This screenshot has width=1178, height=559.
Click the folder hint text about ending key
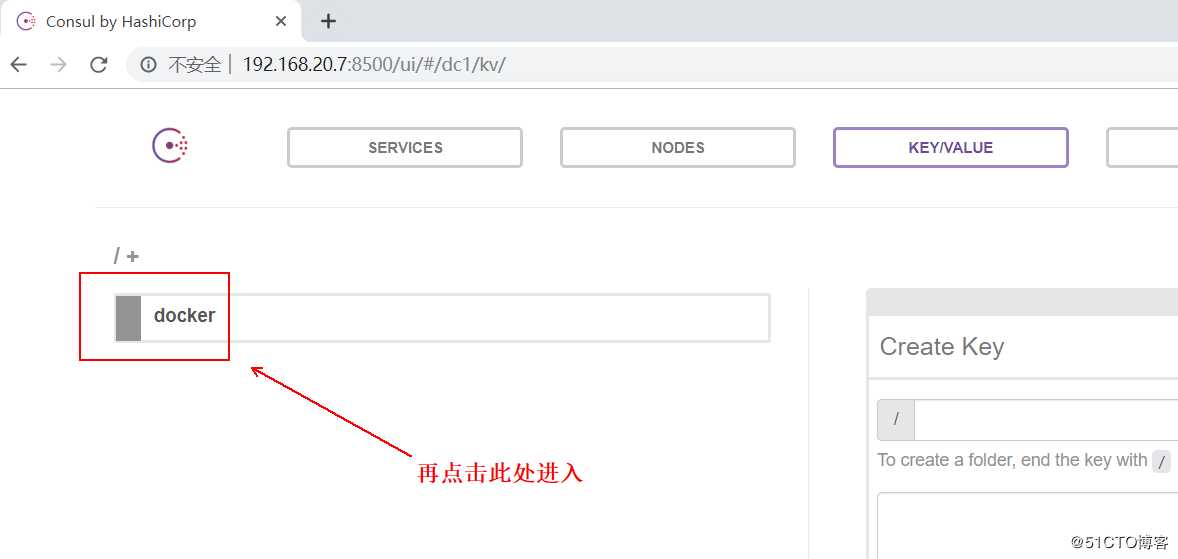[x=1024, y=460]
